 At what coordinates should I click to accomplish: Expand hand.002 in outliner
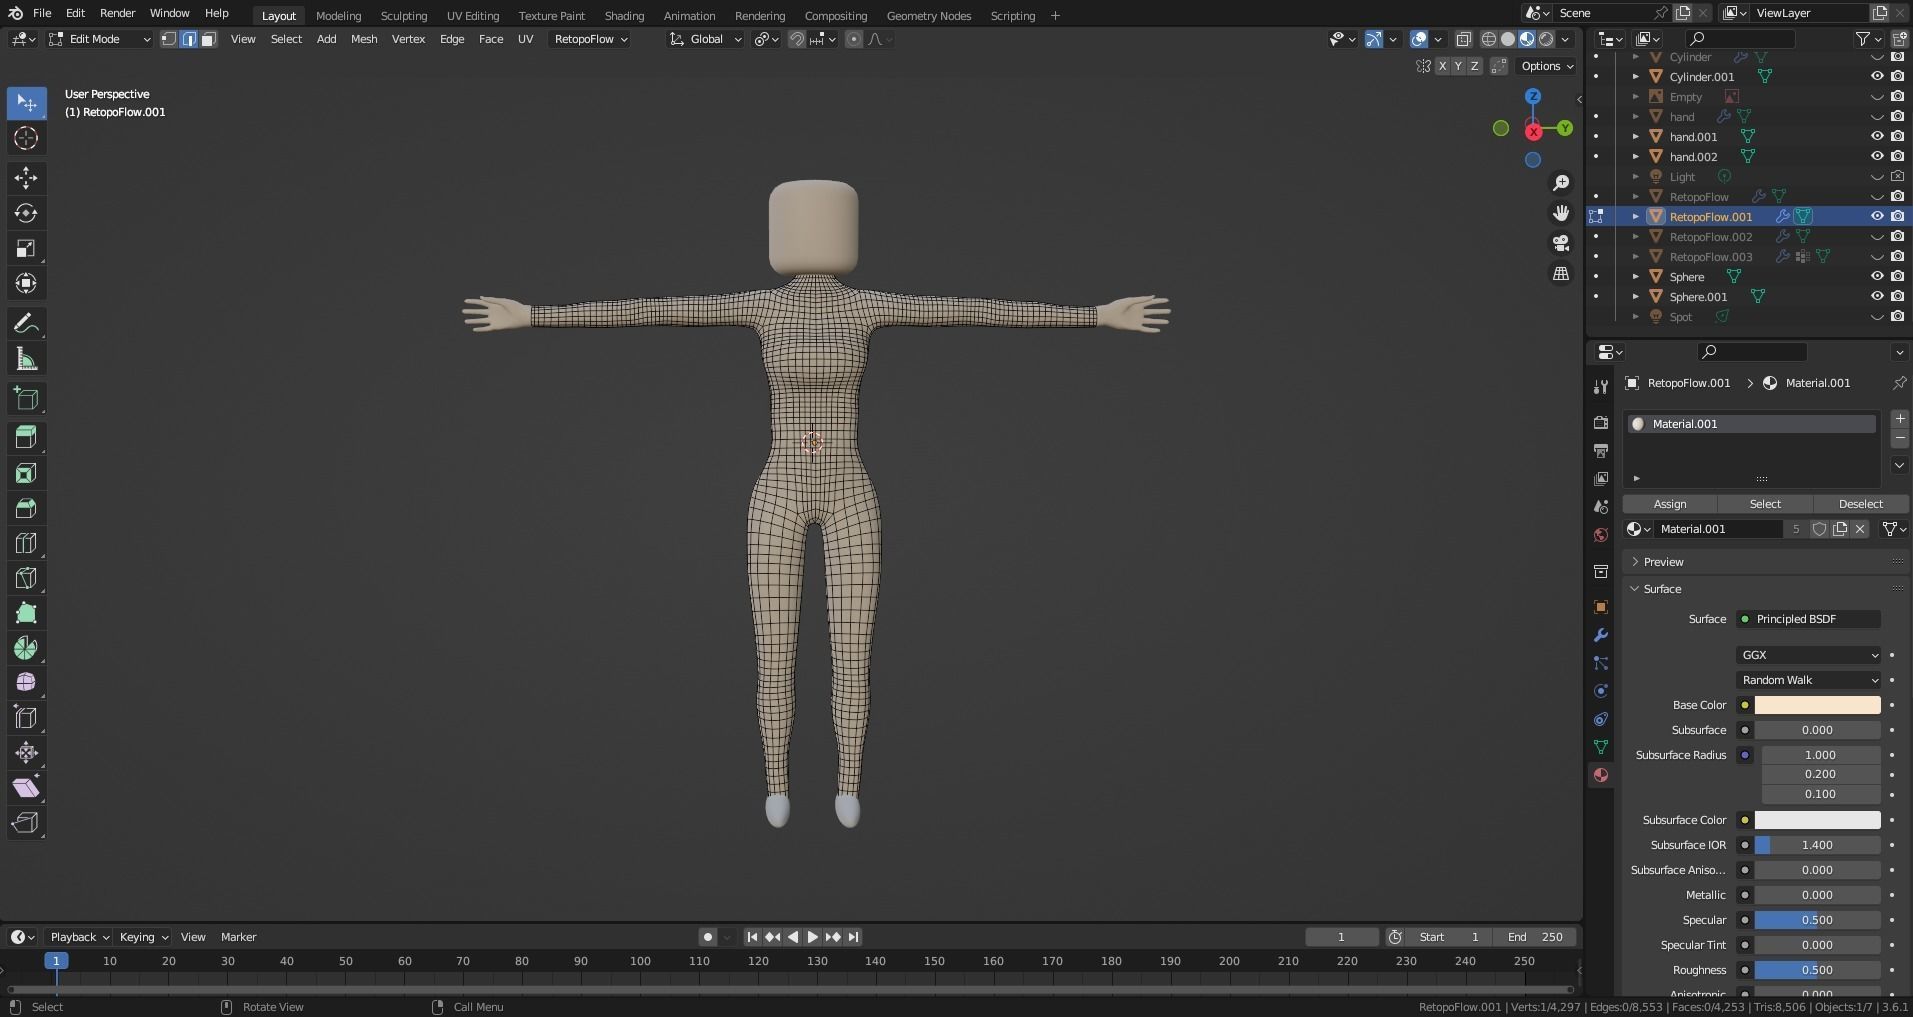tap(1636, 156)
